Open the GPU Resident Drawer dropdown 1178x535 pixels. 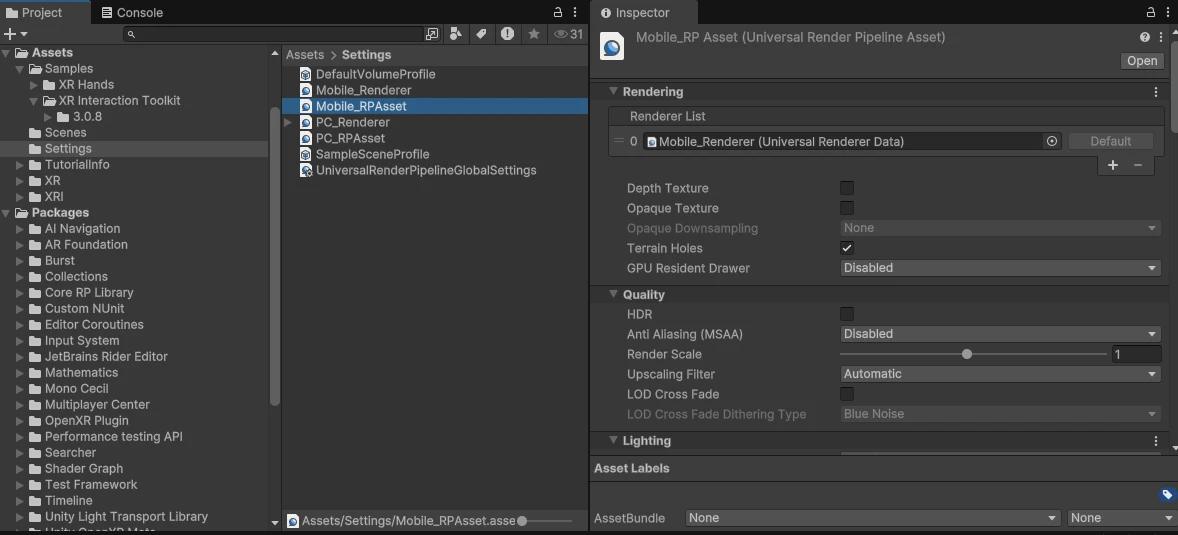(x=1001, y=268)
